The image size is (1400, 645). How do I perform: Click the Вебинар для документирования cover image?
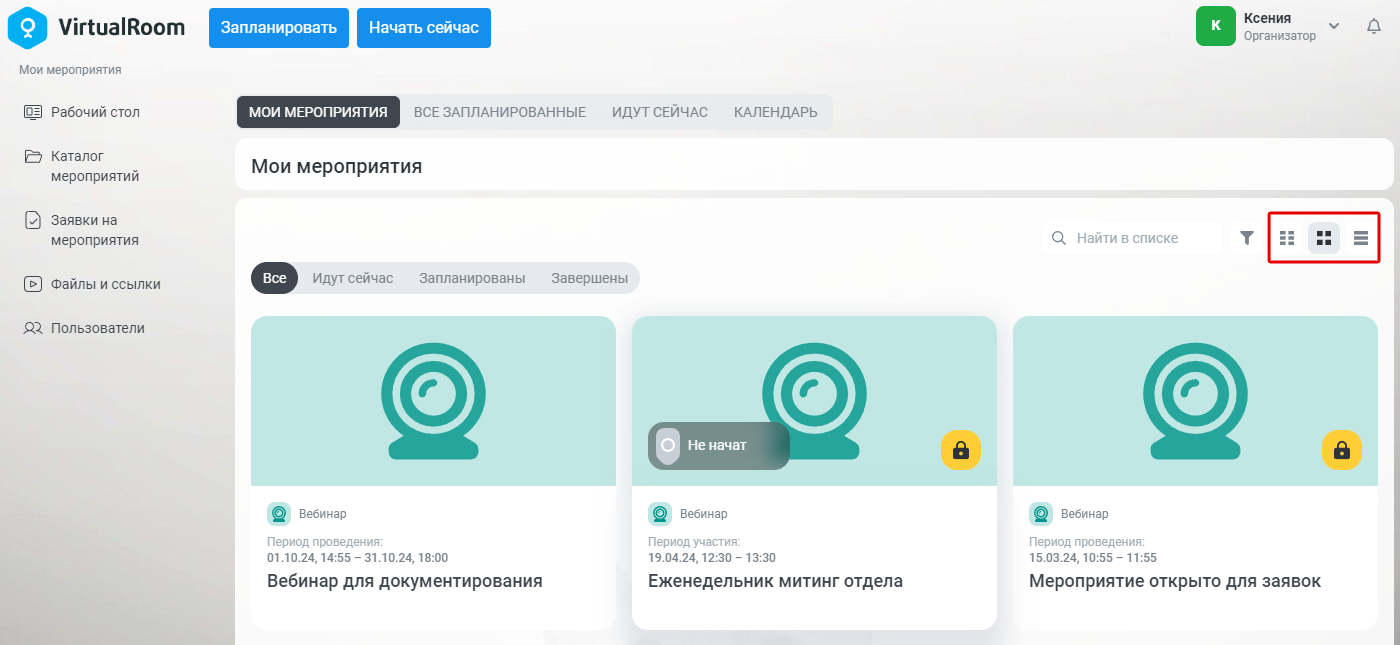click(433, 401)
